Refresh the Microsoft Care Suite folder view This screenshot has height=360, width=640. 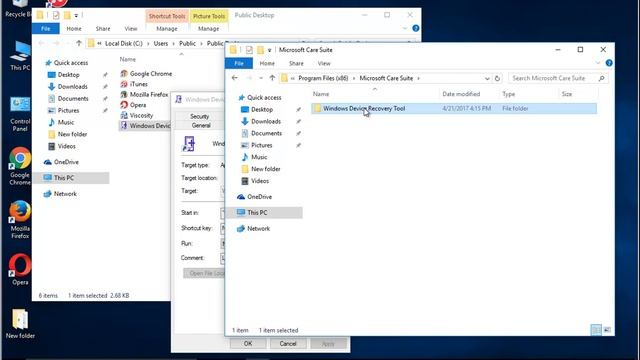coord(497,78)
